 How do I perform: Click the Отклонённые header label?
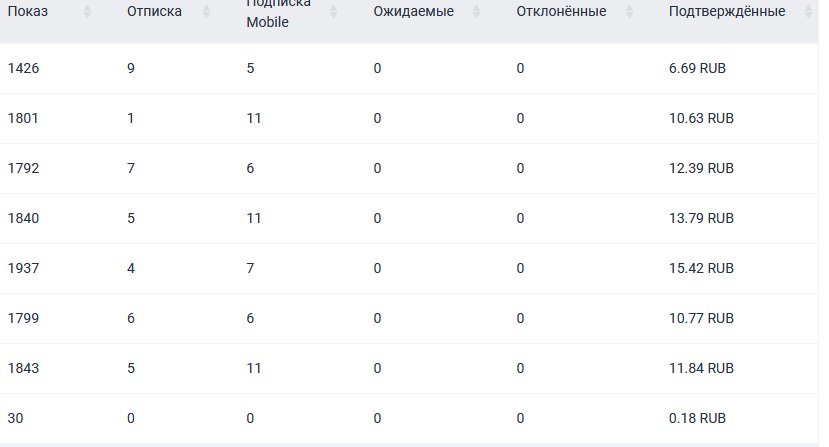561,11
